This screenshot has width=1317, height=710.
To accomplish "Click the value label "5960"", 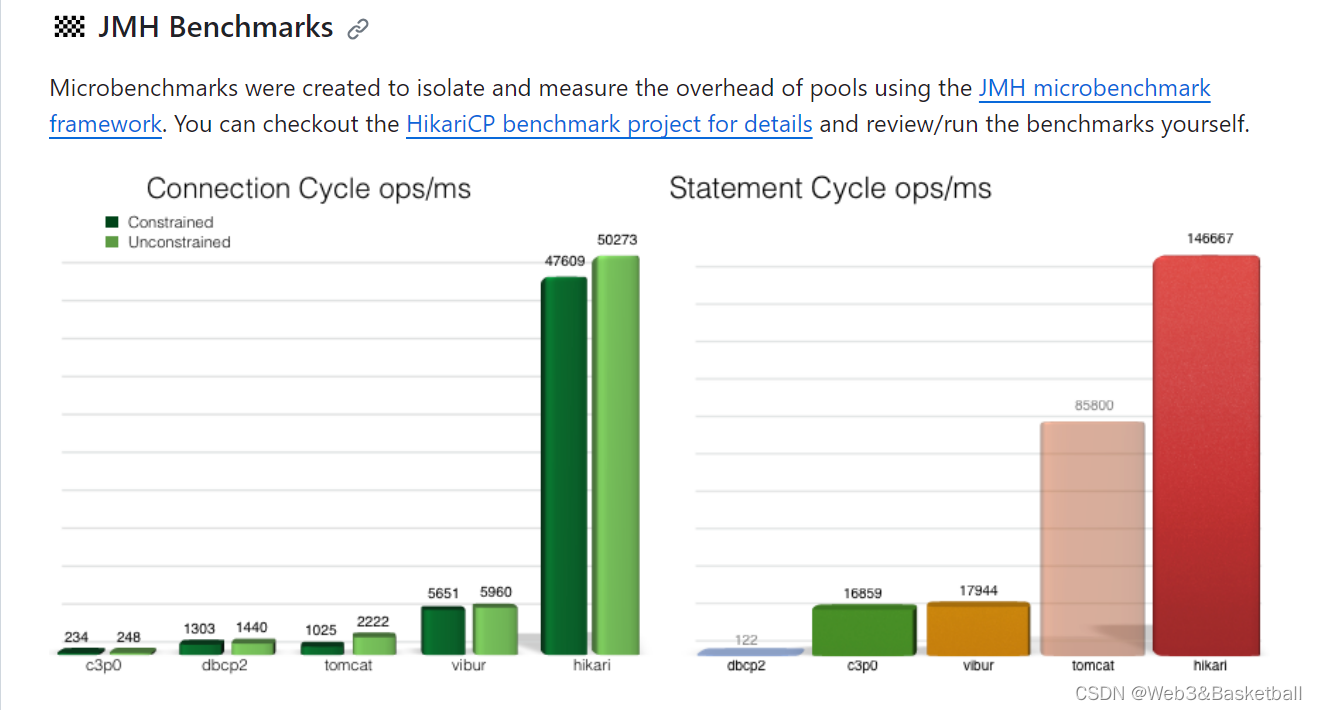I will (495, 592).
